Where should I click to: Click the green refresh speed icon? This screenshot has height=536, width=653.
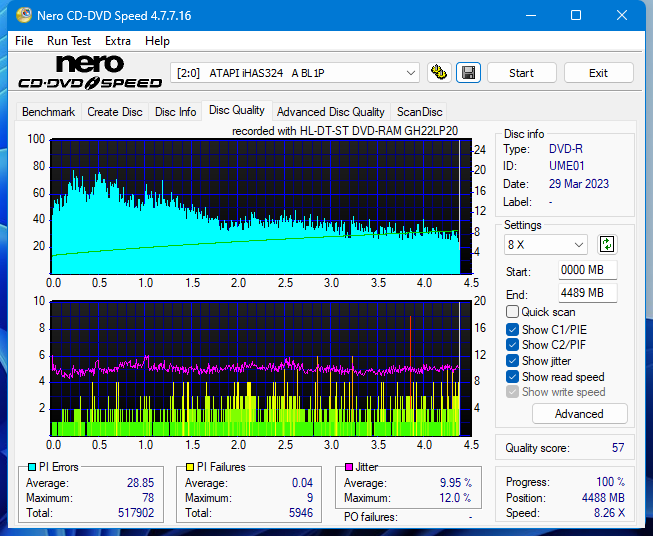point(607,244)
